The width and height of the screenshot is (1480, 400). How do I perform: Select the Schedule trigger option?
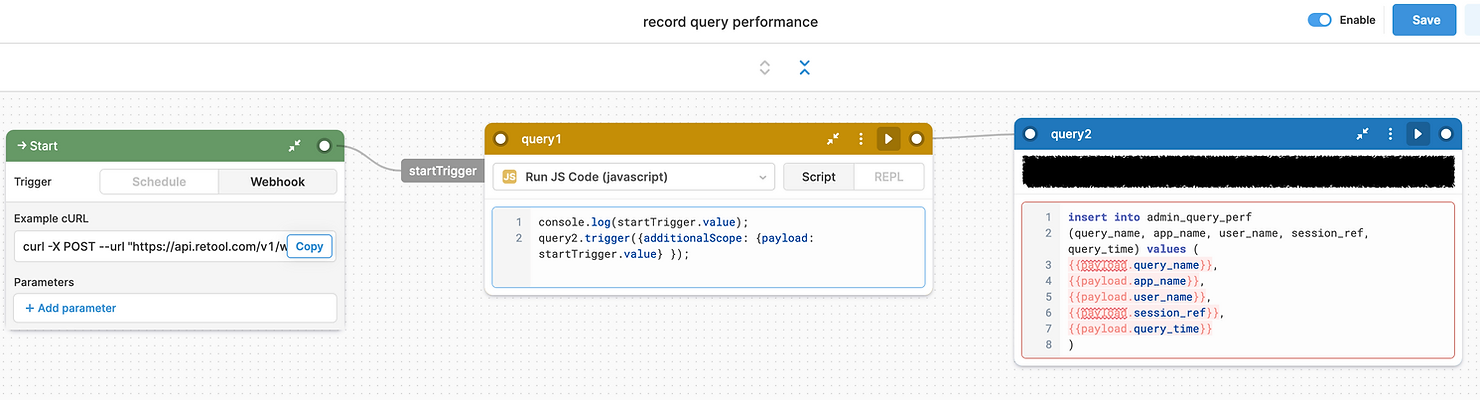(159, 182)
